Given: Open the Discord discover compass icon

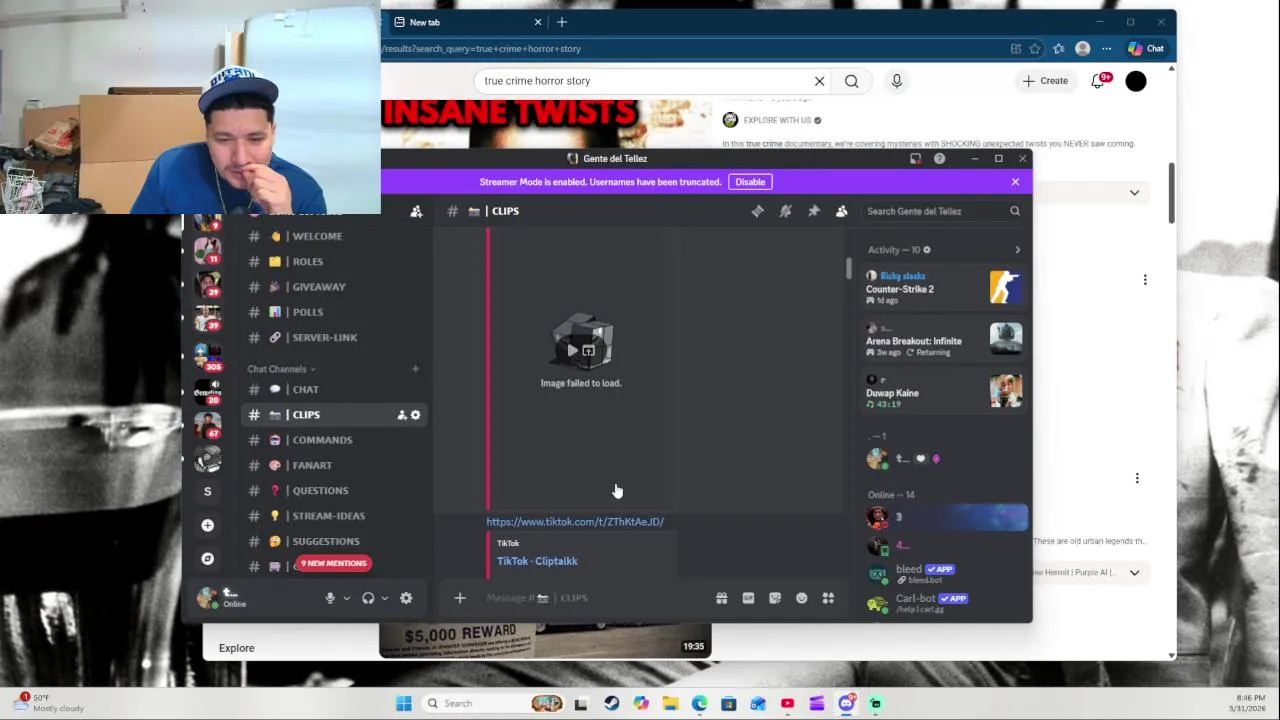Looking at the screenshot, I should [x=207, y=559].
